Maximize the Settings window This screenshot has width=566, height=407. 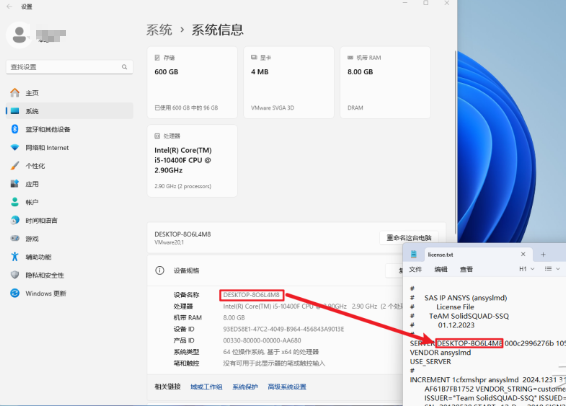tap(426, 3)
